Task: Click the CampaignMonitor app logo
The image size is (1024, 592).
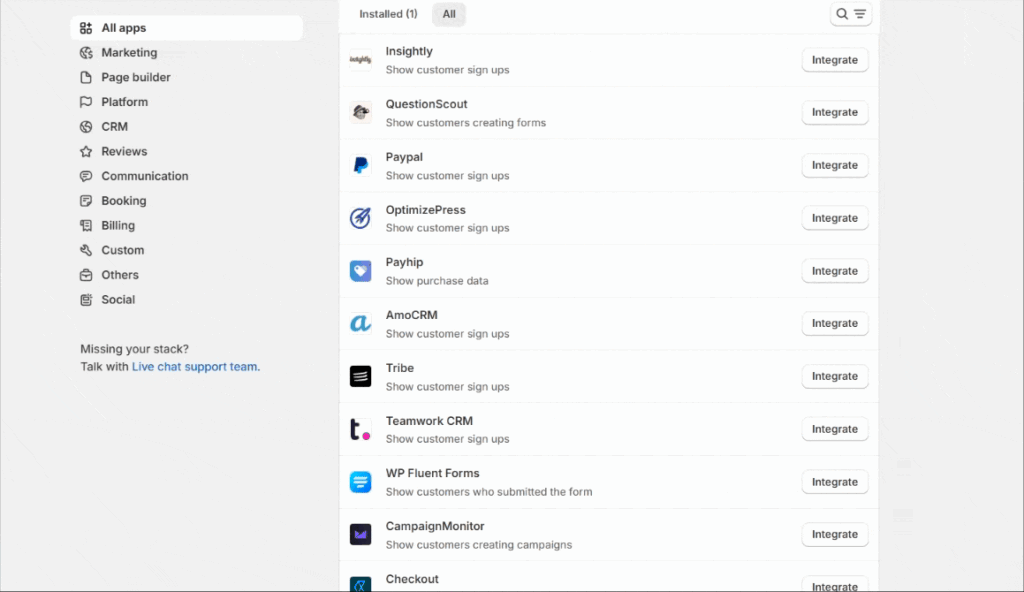Action: click(360, 534)
